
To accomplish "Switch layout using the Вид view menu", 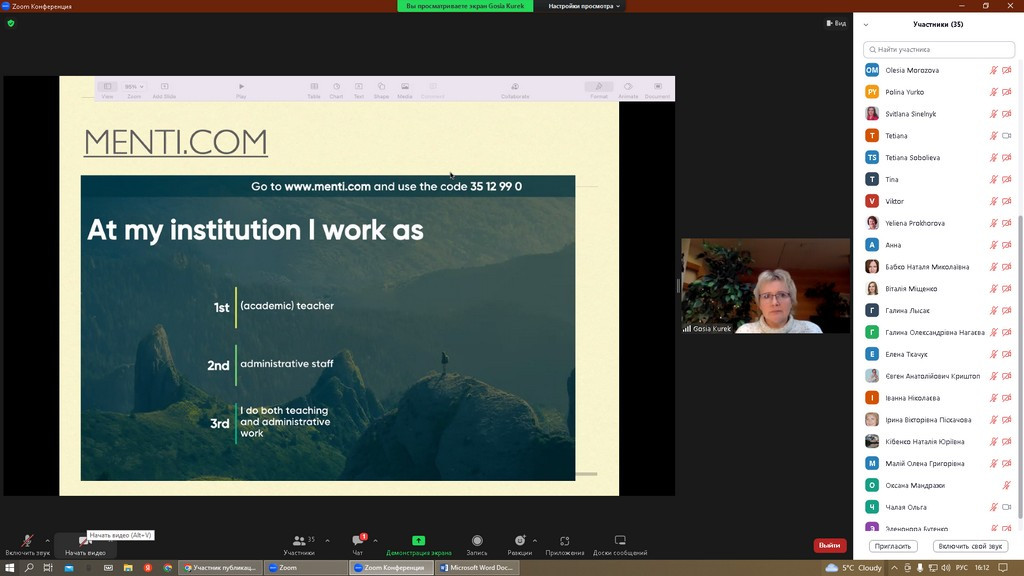I will tap(836, 23).
